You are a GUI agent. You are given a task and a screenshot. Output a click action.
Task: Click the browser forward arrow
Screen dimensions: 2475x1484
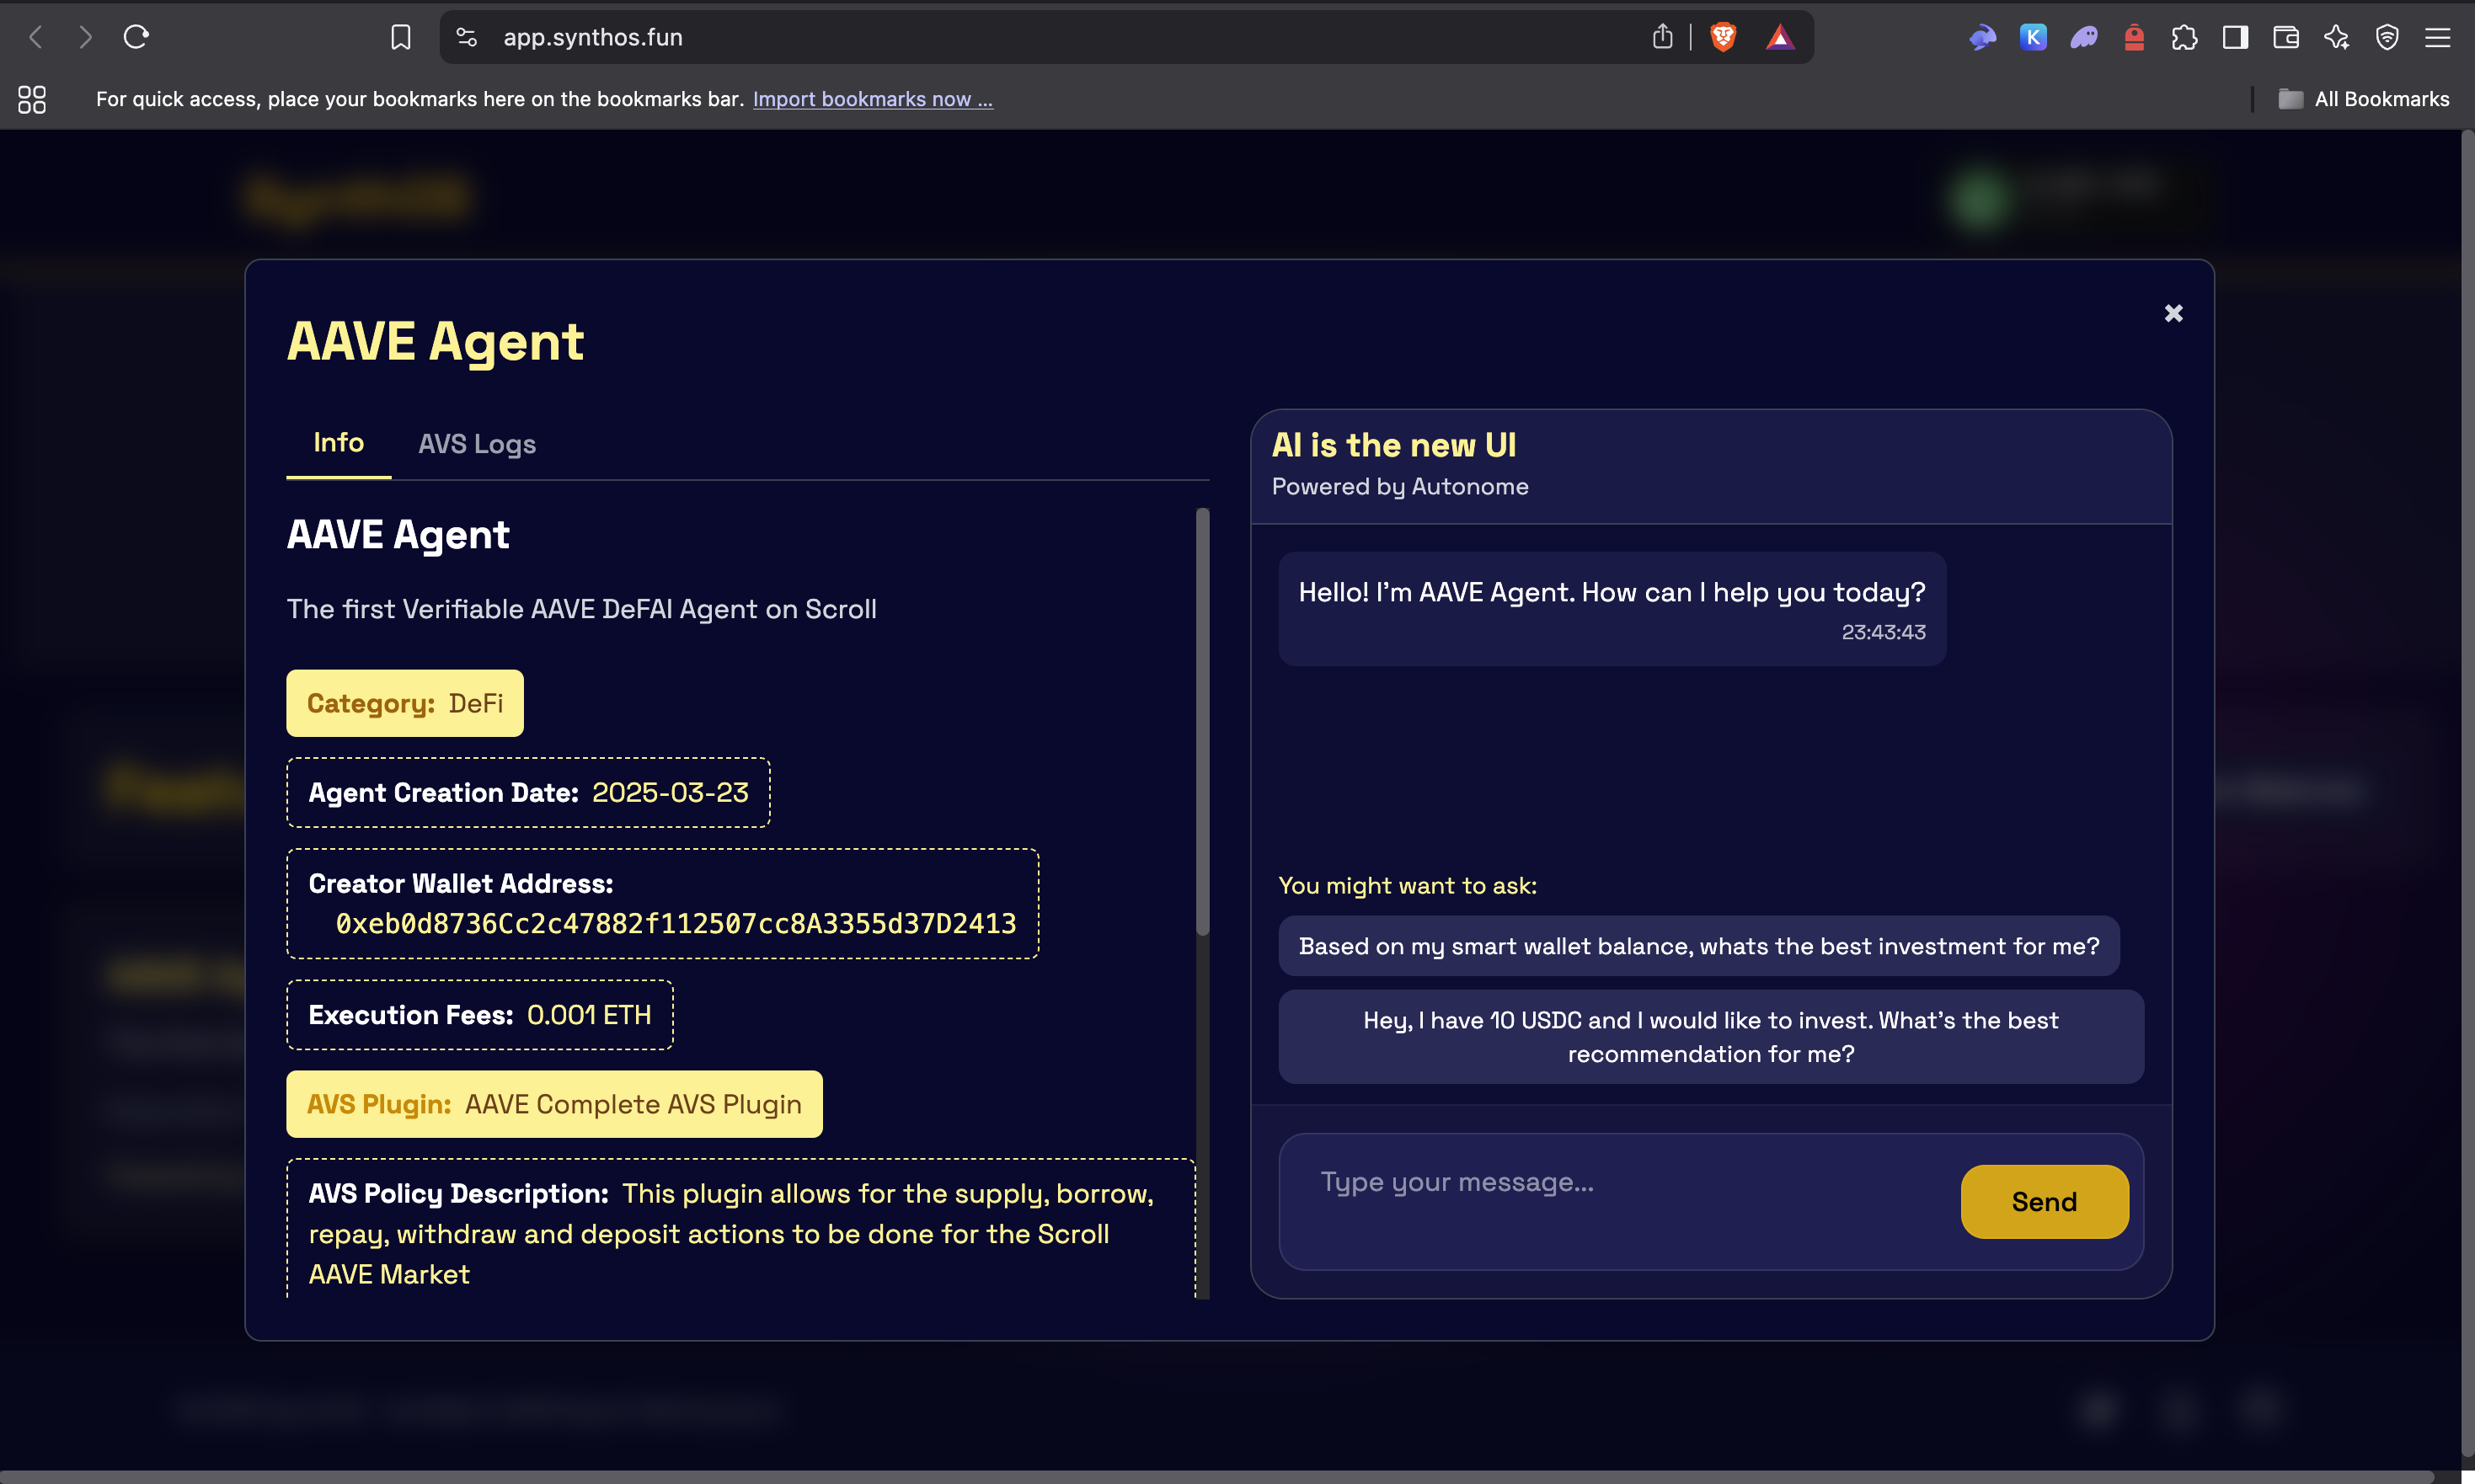[x=86, y=38]
